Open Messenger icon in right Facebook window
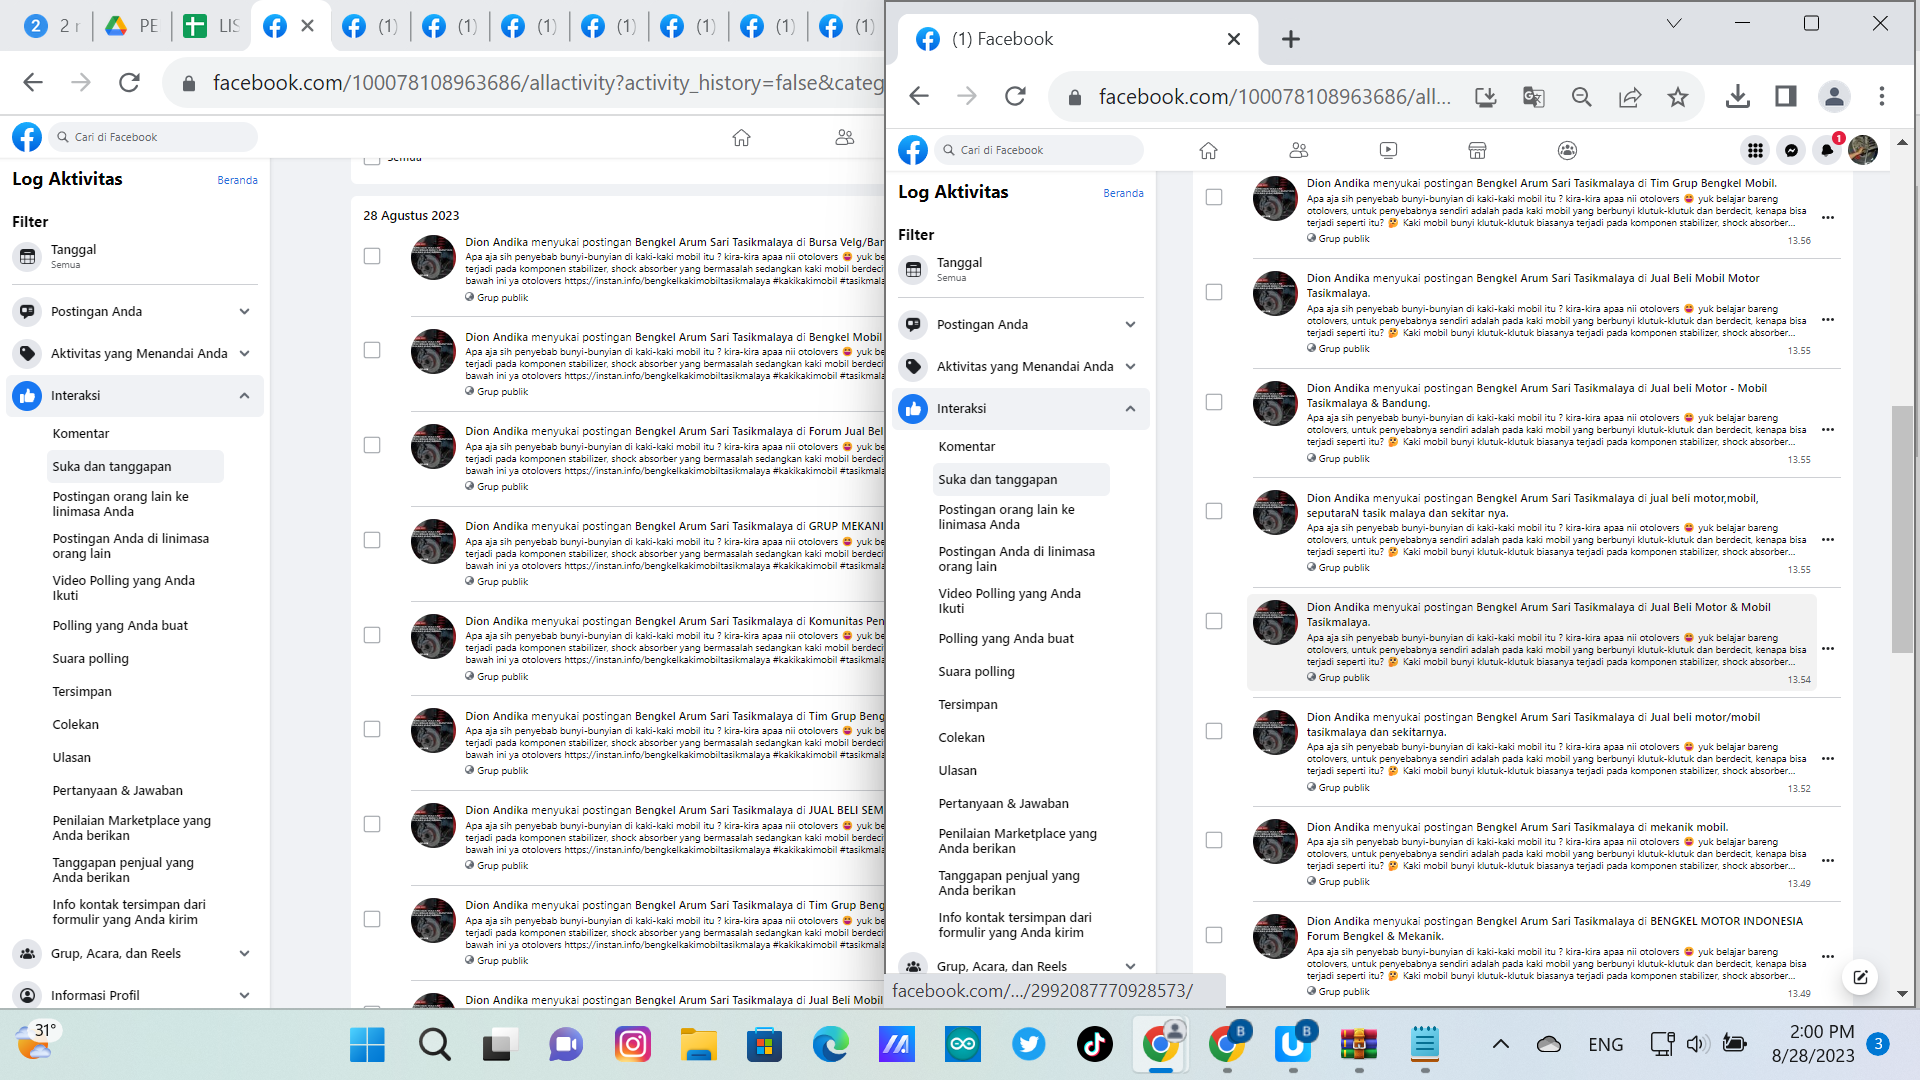 coord(1791,150)
